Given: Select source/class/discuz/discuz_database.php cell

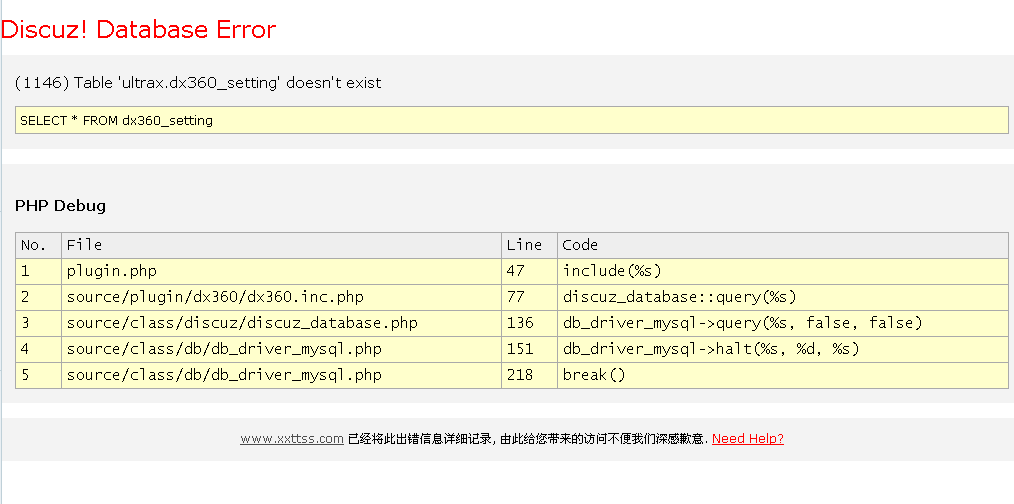Looking at the screenshot, I should (x=281, y=323).
